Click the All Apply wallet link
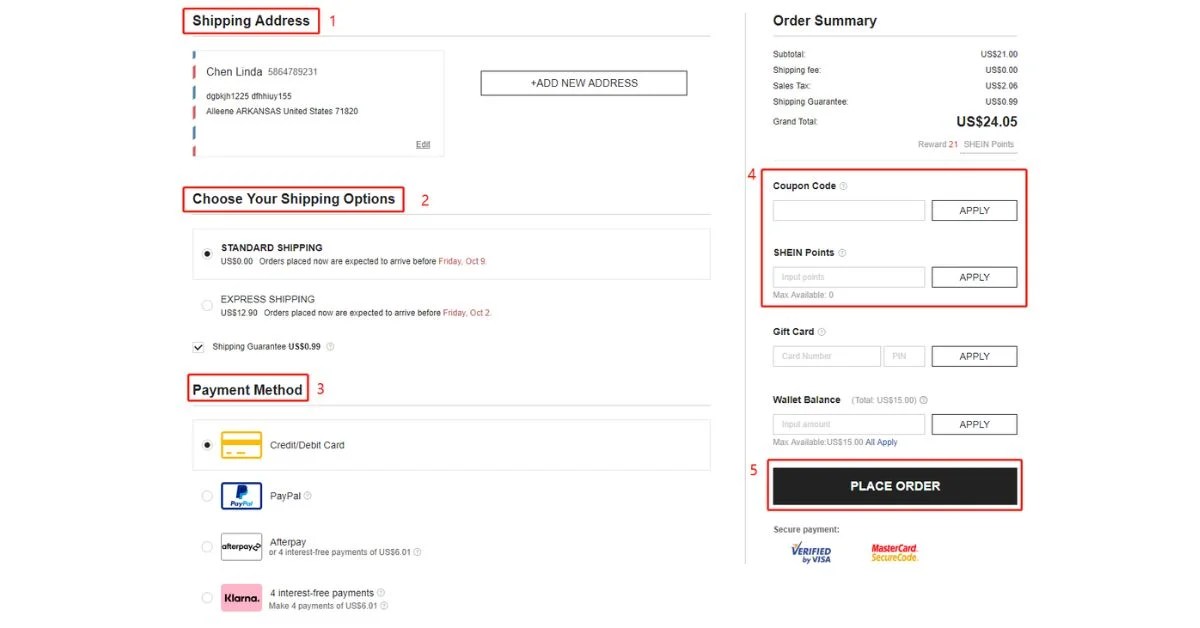 pyautogui.click(x=881, y=441)
